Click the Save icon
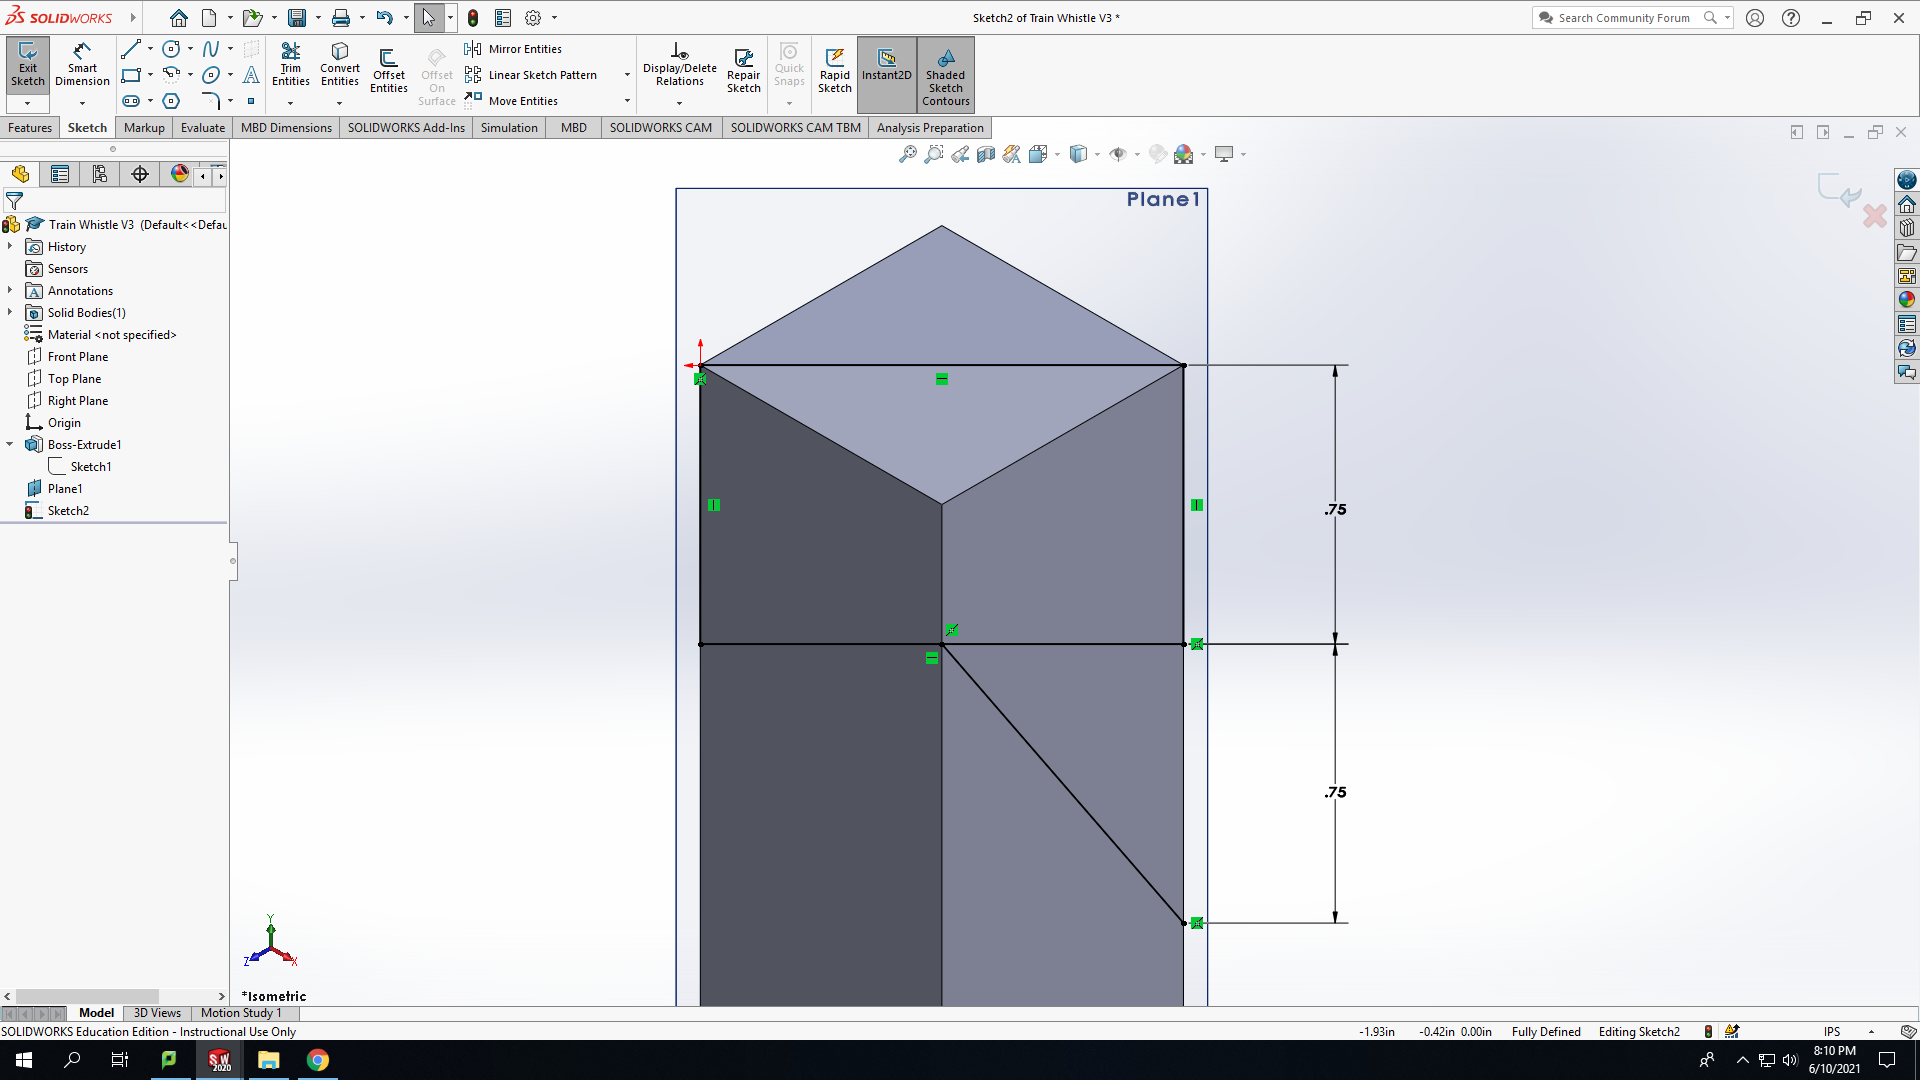 click(297, 18)
